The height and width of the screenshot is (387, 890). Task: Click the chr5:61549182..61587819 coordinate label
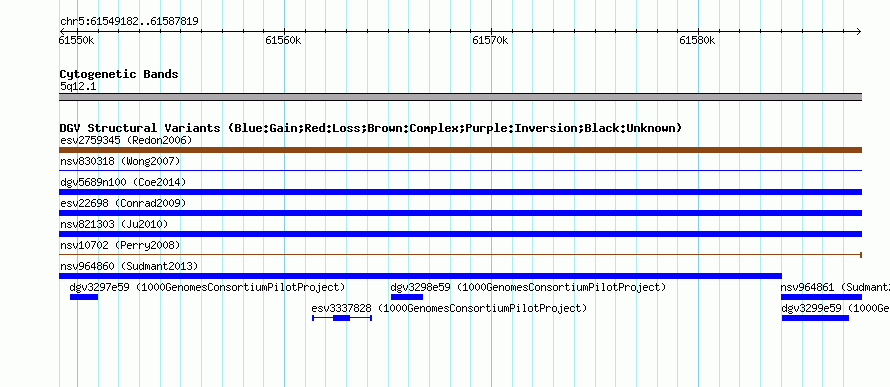pyautogui.click(x=129, y=22)
